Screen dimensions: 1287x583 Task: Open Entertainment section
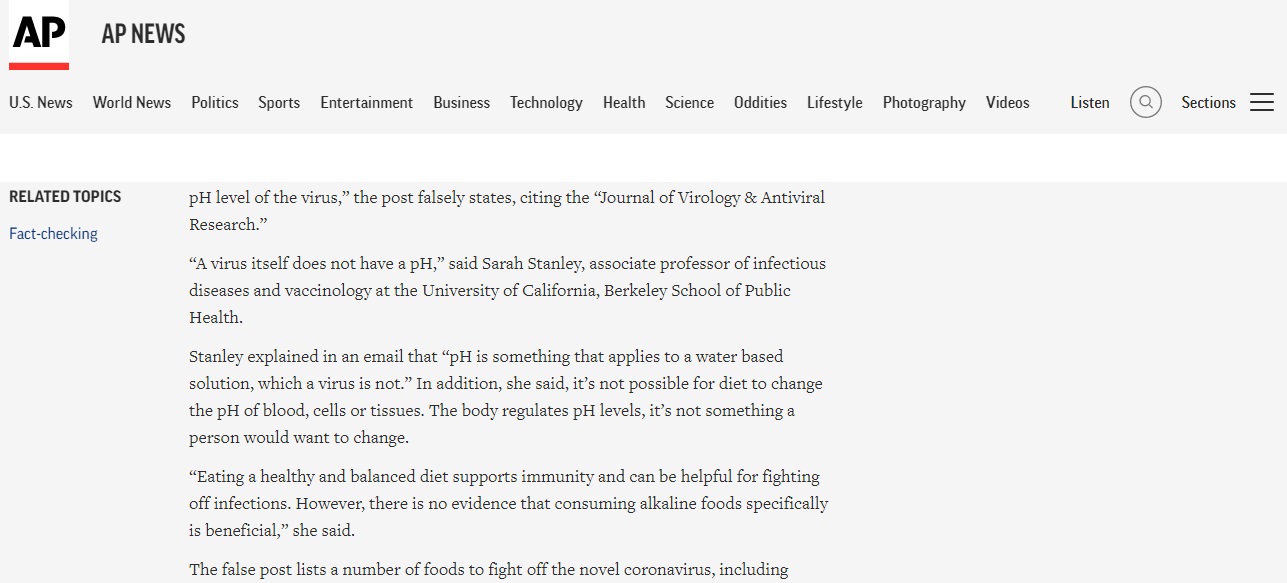[366, 102]
